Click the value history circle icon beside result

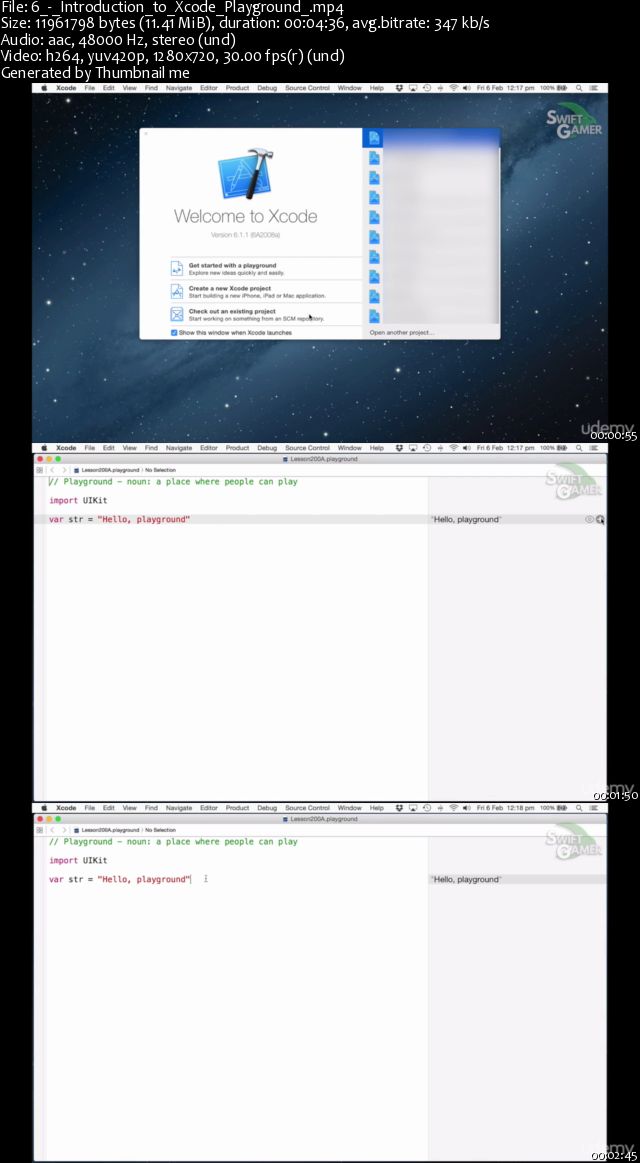[600, 520]
